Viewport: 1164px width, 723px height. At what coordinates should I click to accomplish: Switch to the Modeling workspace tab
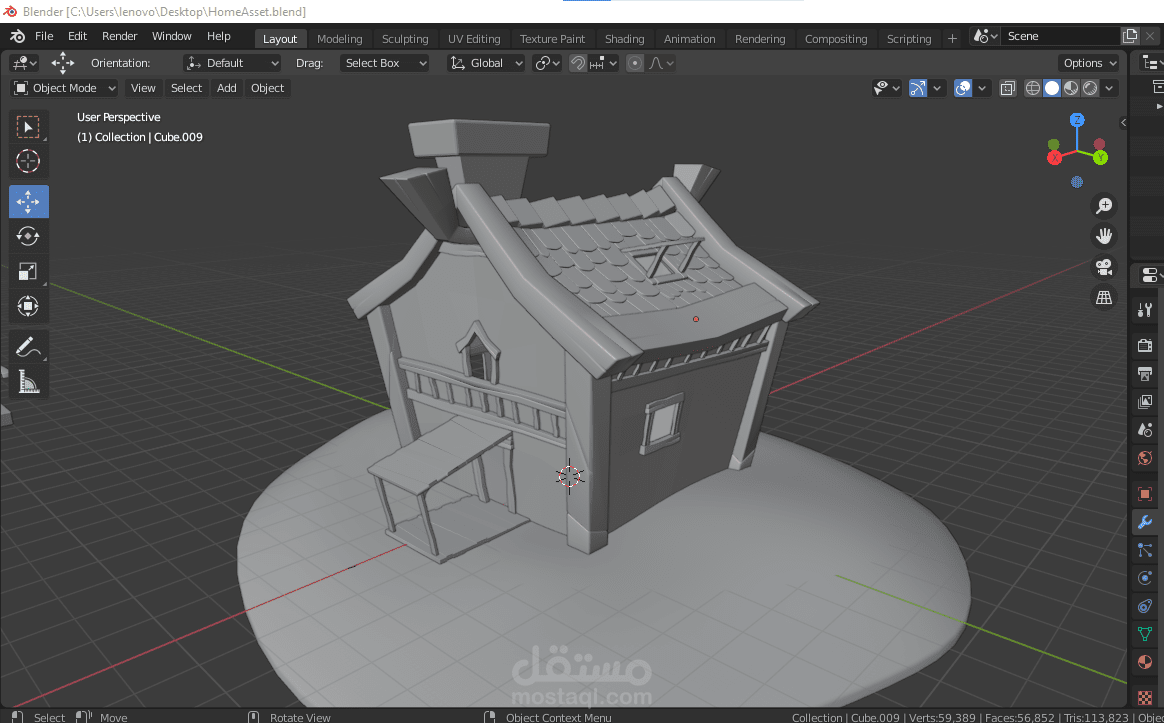339,39
